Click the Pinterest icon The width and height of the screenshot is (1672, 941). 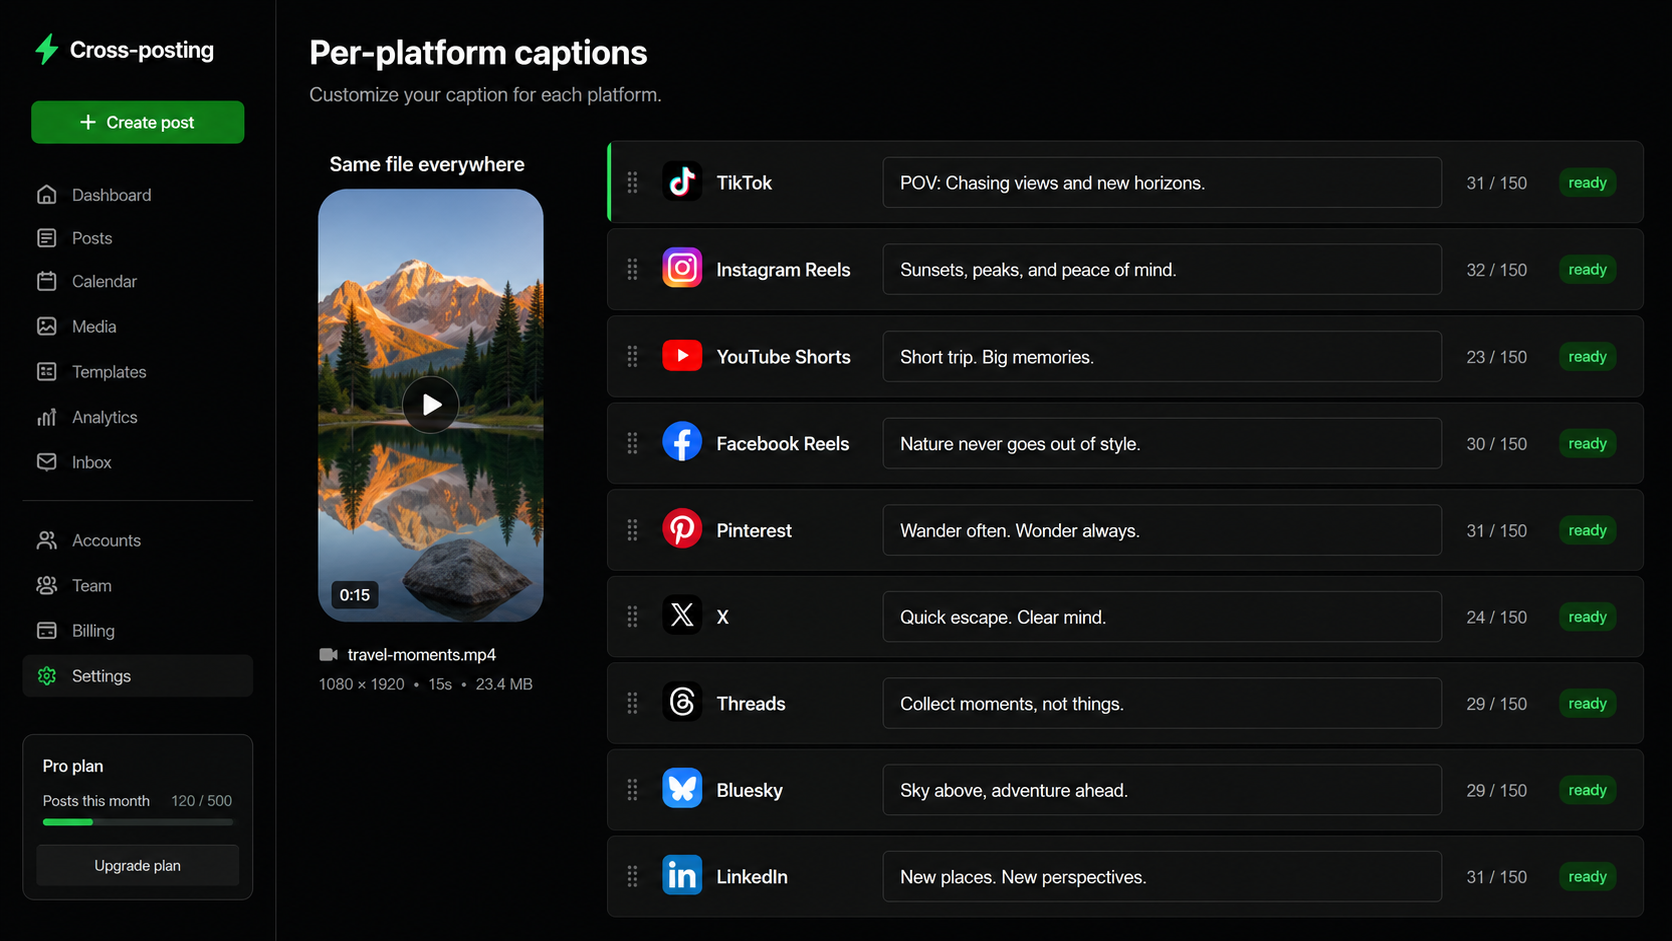[682, 529]
